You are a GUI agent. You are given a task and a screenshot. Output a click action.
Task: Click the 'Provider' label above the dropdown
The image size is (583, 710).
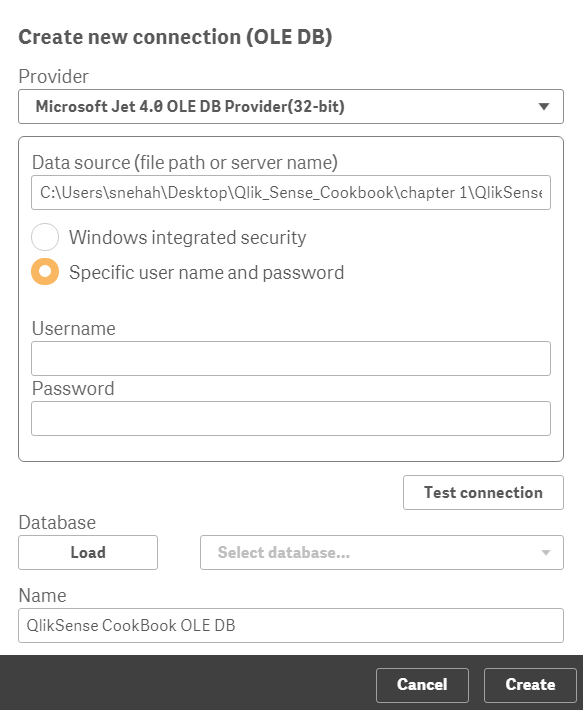point(53,76)
